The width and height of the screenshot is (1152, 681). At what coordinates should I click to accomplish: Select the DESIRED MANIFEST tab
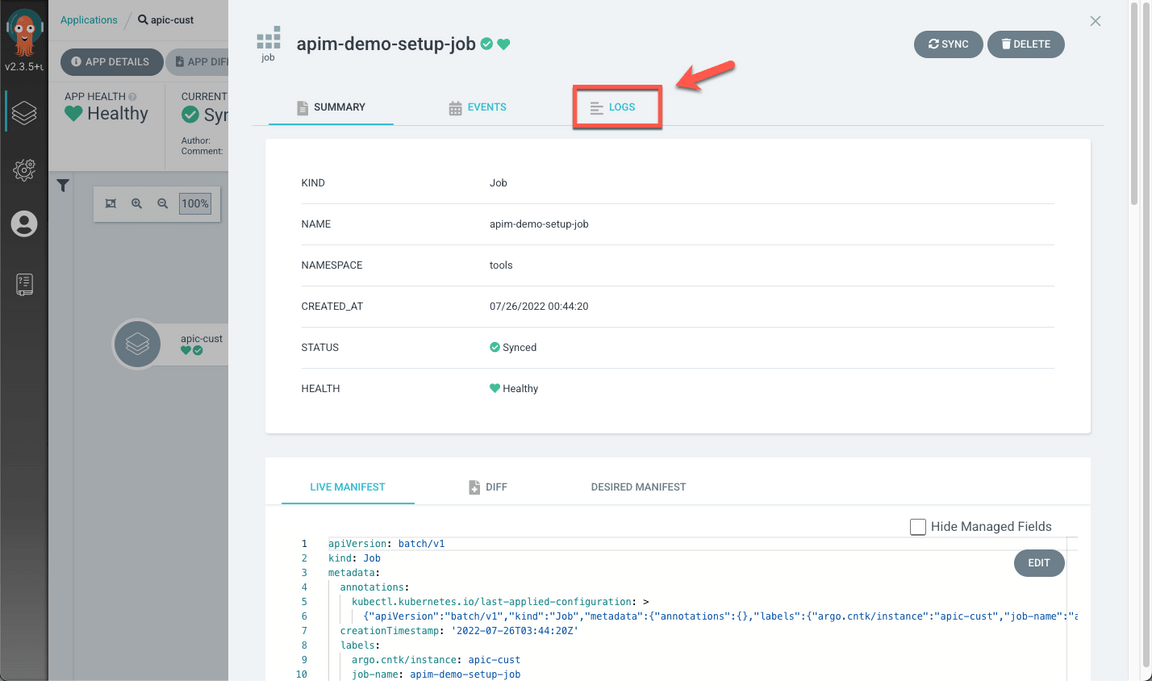[x=638, y=487]
